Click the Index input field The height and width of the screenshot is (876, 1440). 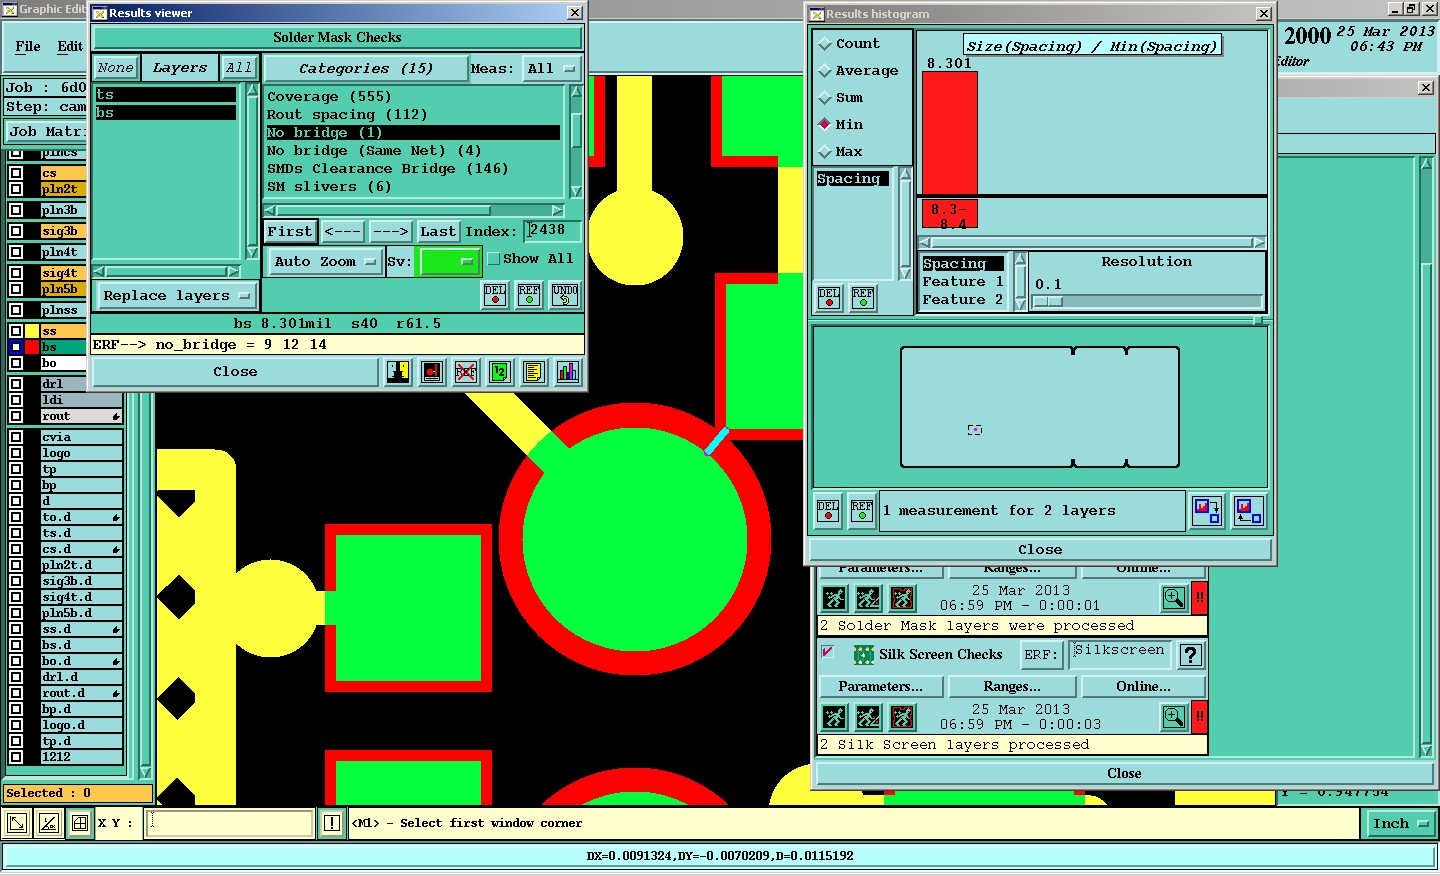(552, 231)
